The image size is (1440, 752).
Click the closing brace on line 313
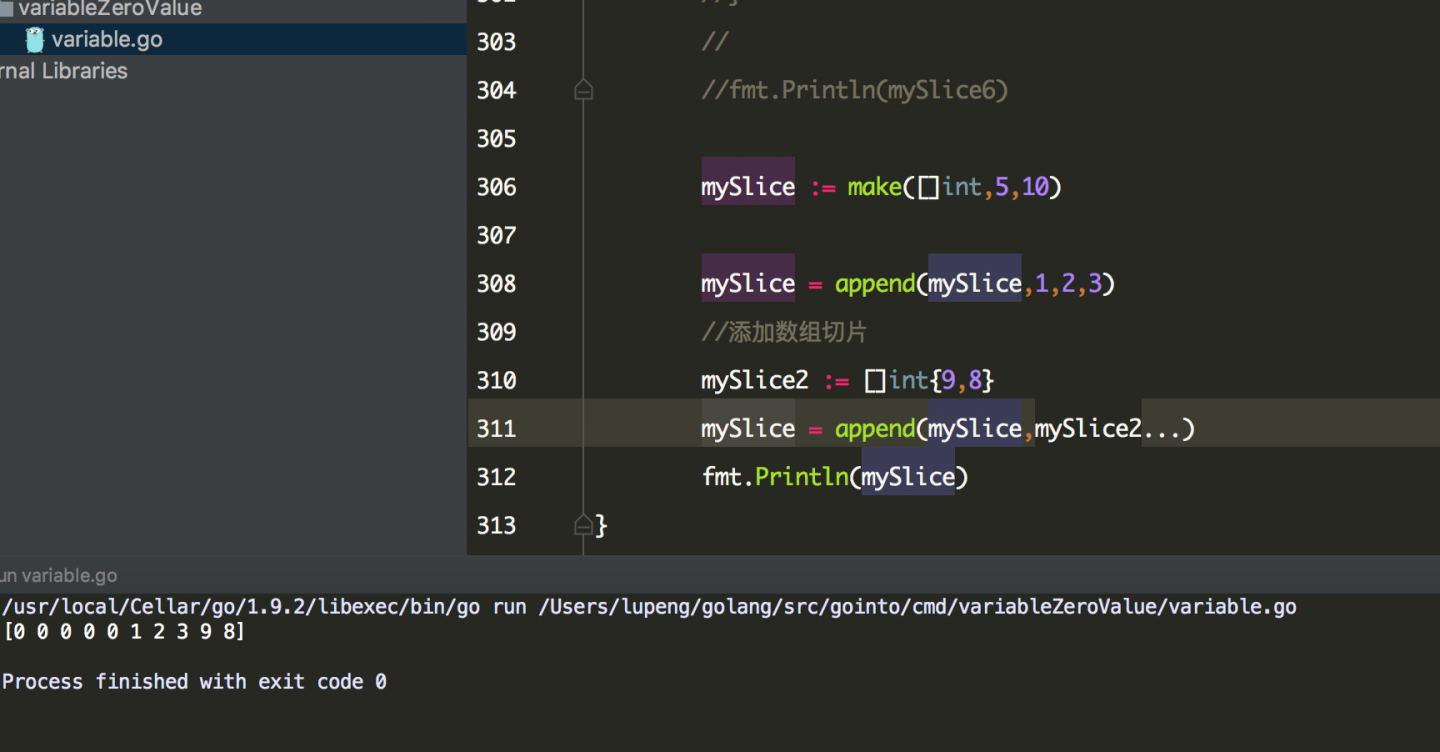(x=601, y=525)
